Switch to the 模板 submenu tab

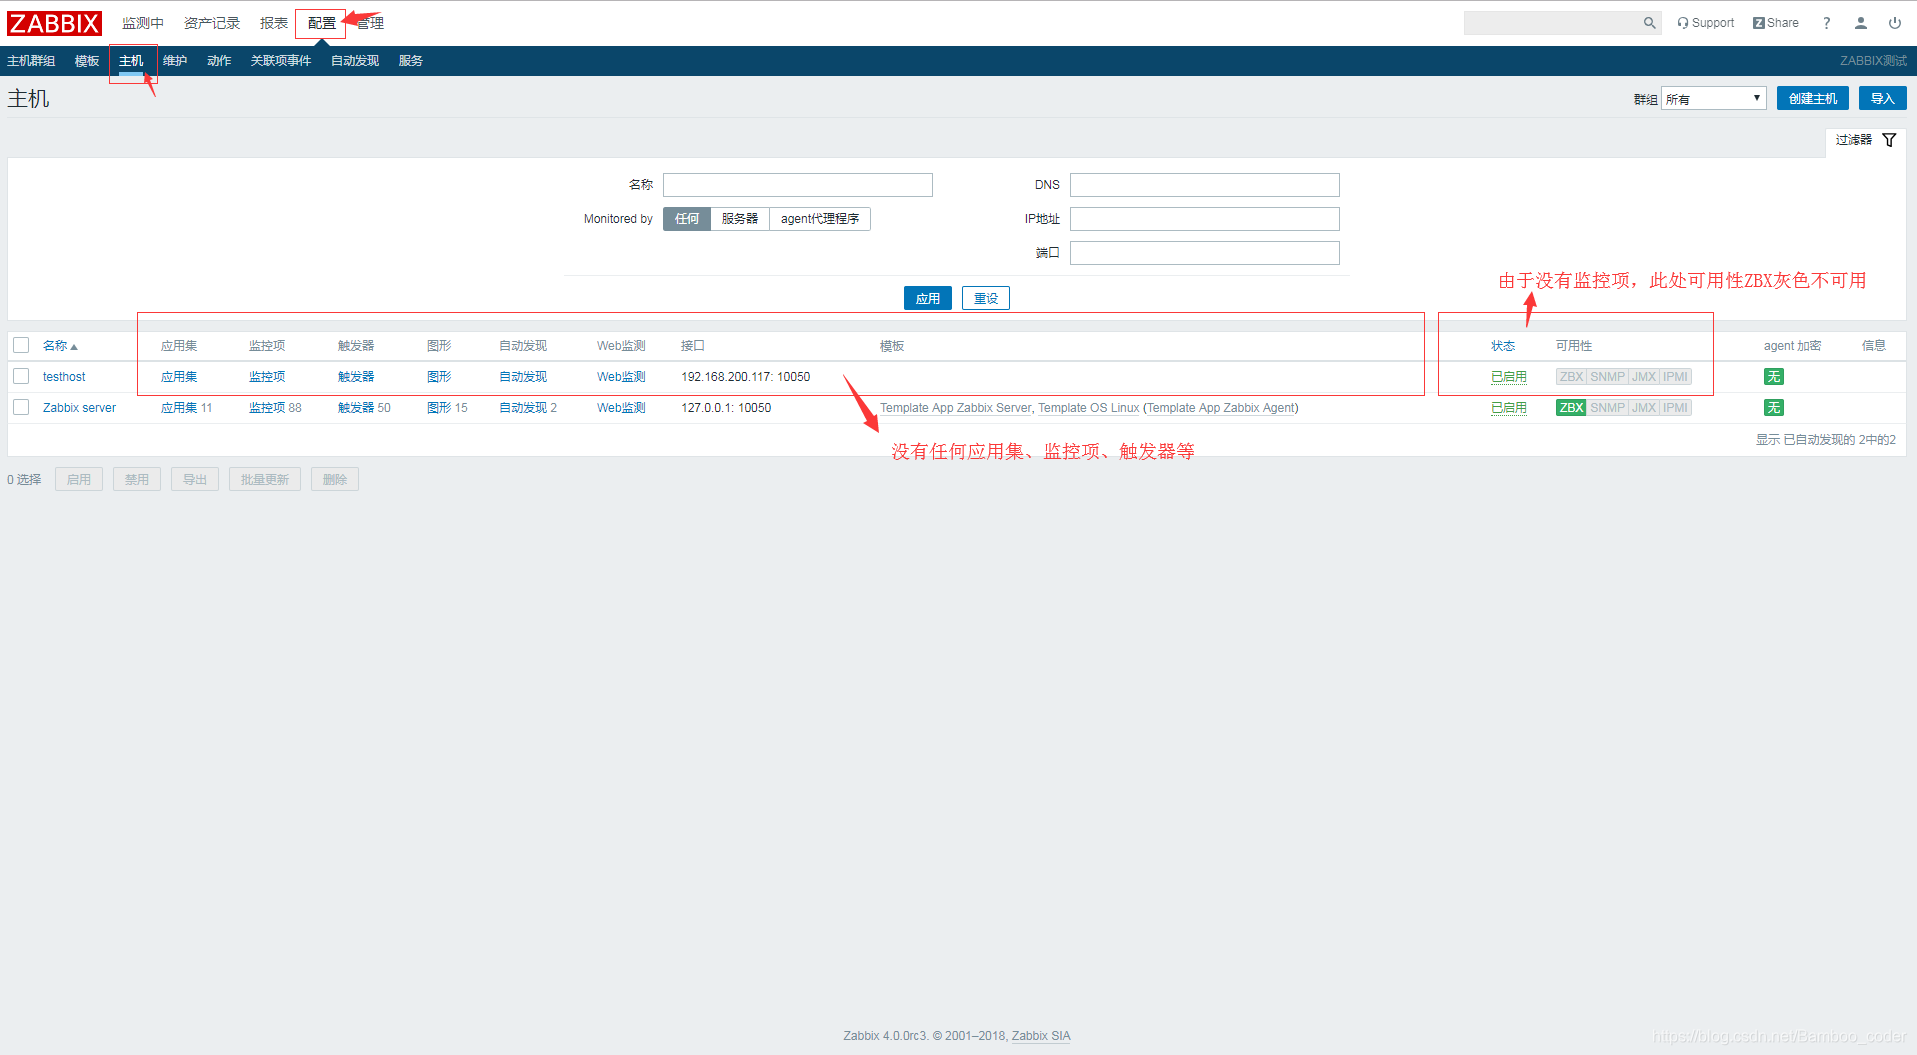click(87, 61)
